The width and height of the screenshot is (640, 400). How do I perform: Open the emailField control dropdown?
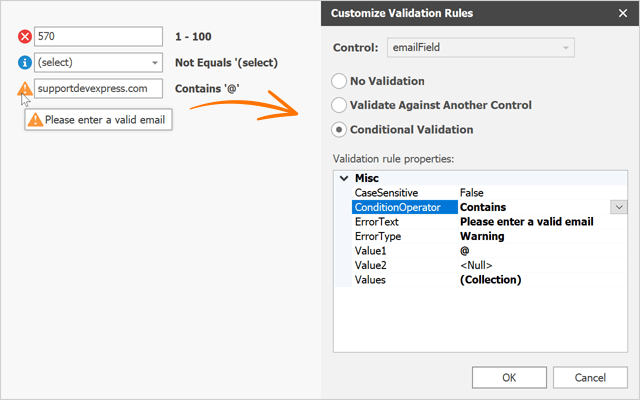tap(567, 47)
